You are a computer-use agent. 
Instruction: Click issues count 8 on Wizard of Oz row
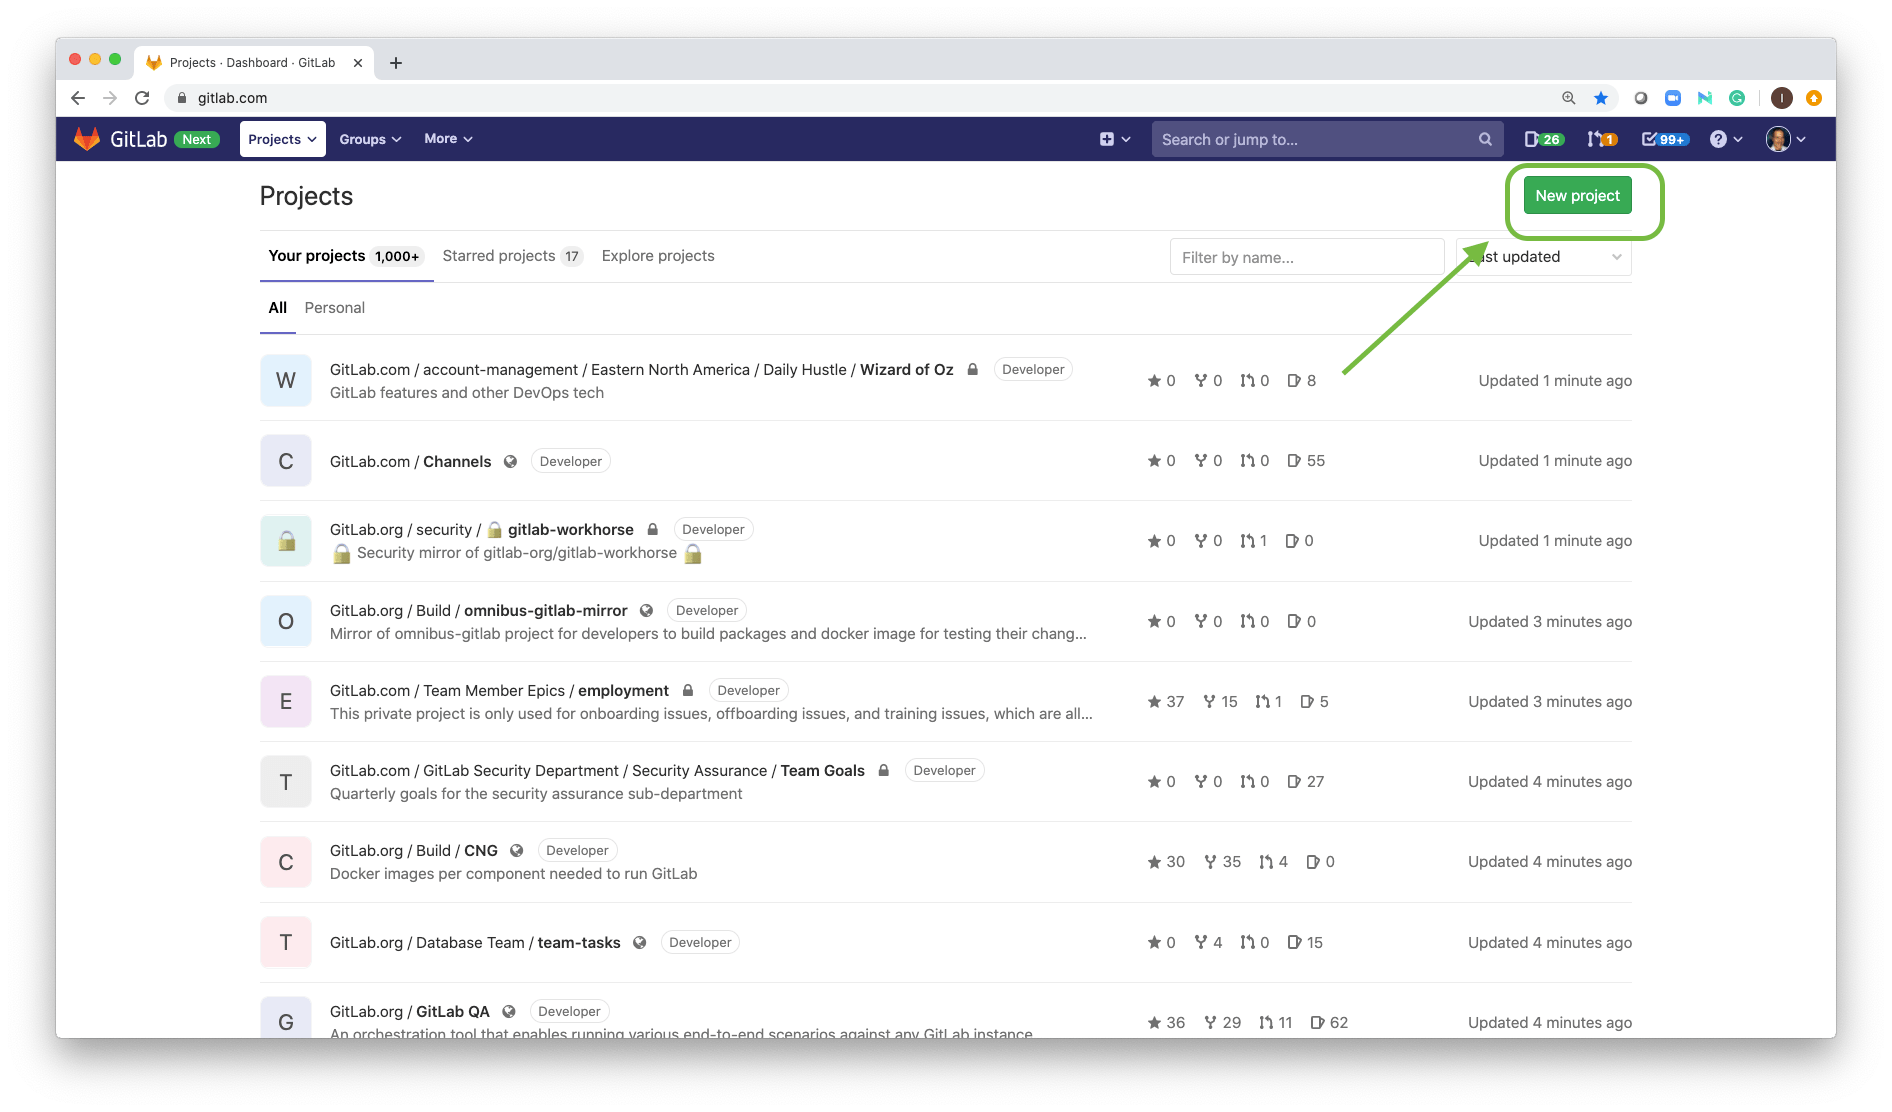[1302, 381]
